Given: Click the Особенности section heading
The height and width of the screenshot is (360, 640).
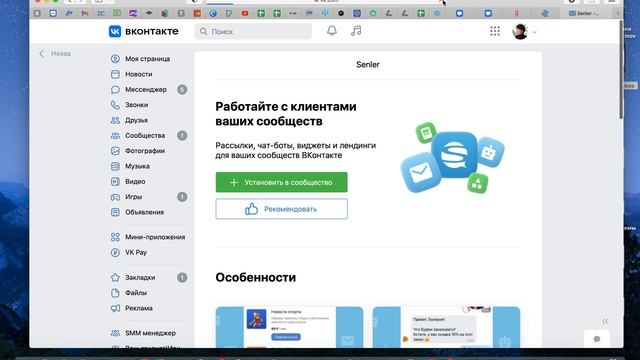Looking at the screenshot, I should [x=256, y=278].
